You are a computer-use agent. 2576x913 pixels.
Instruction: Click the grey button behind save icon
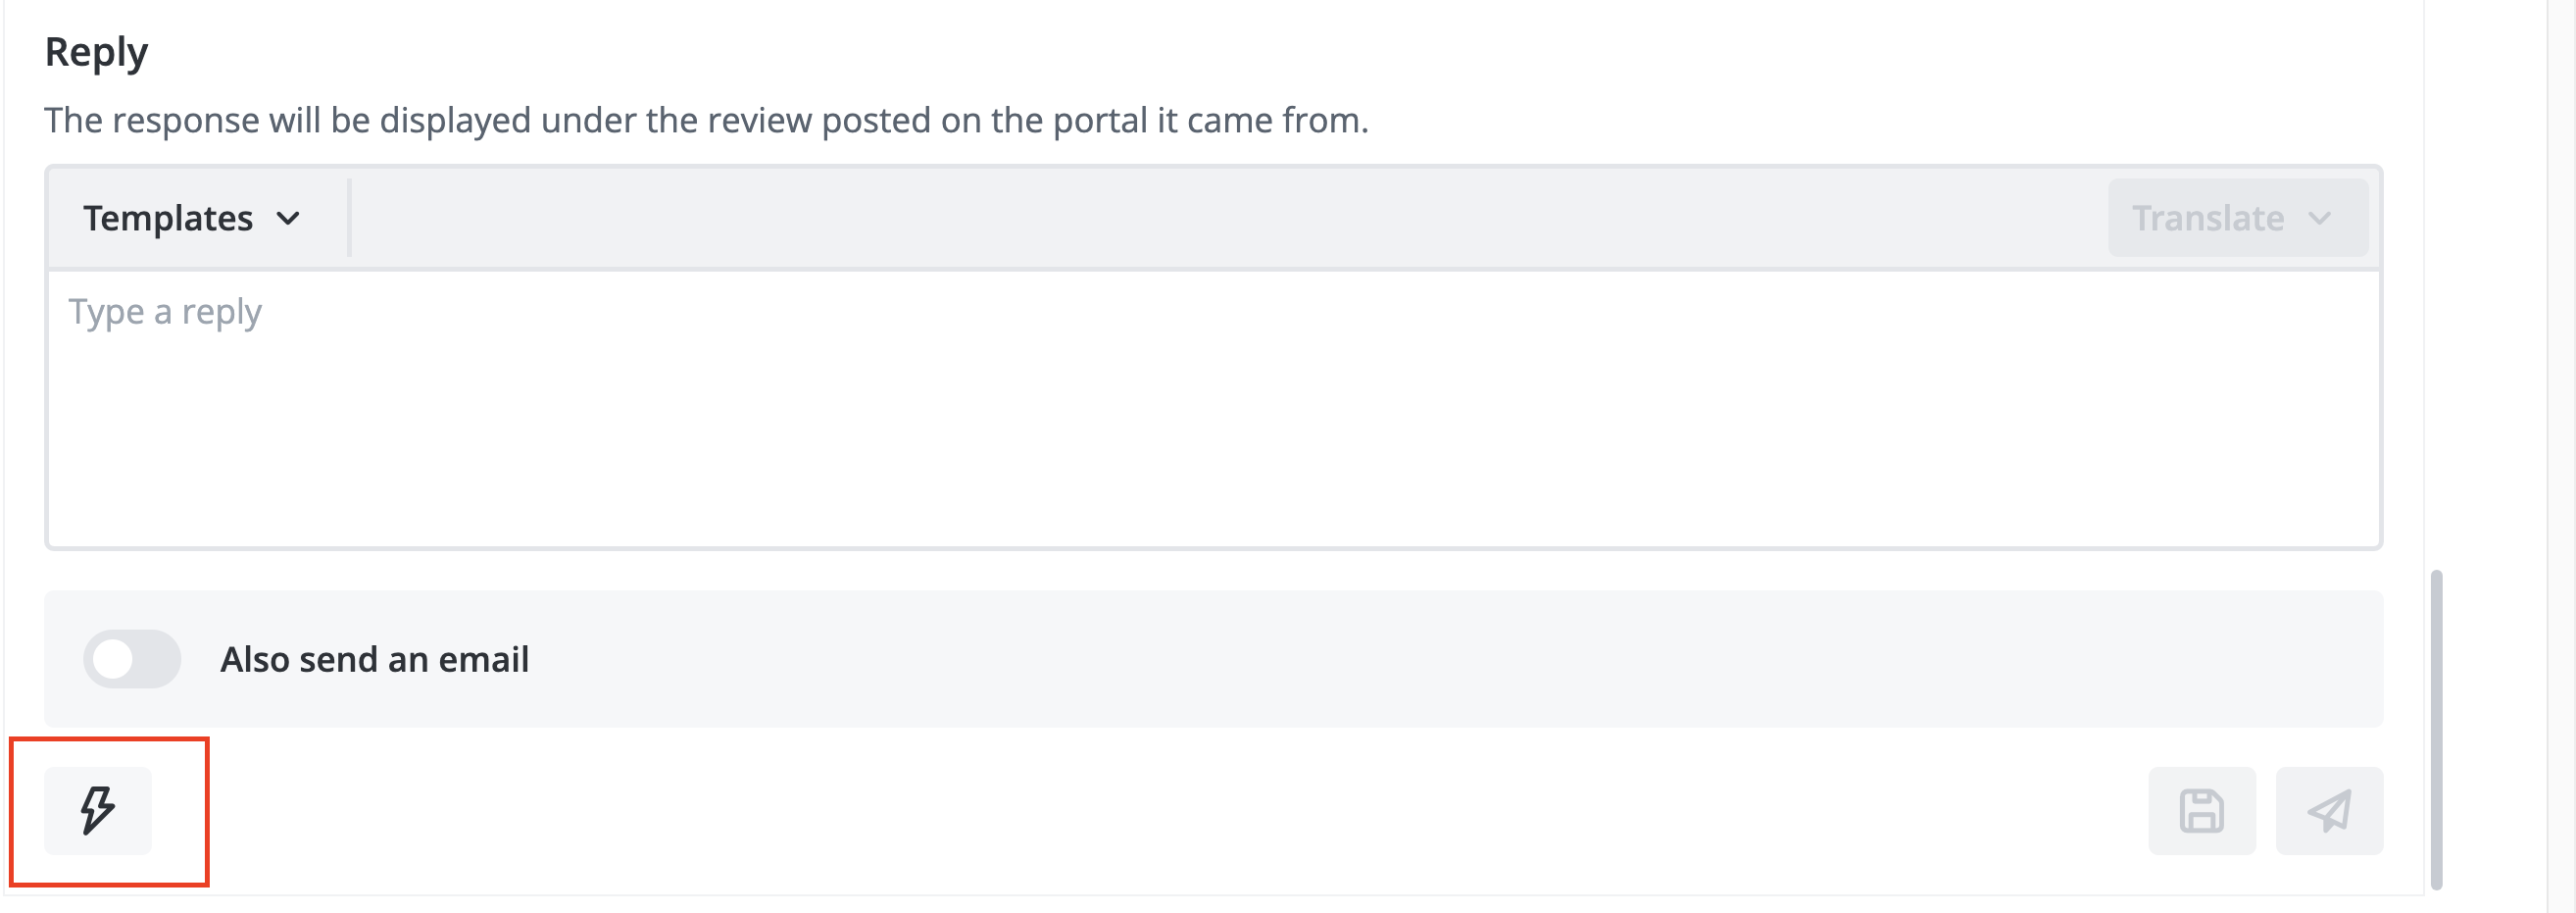click(x=2202, y=811)
